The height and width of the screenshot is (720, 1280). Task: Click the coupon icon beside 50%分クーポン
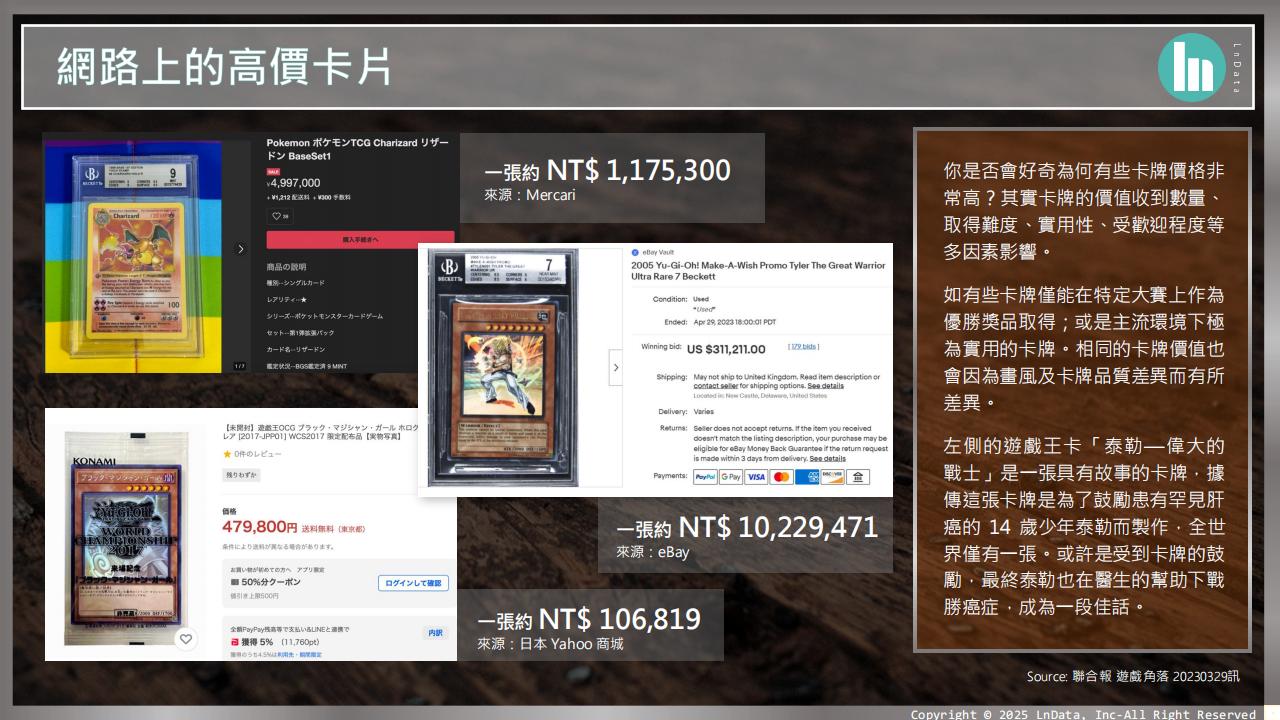tap(235, 582)
